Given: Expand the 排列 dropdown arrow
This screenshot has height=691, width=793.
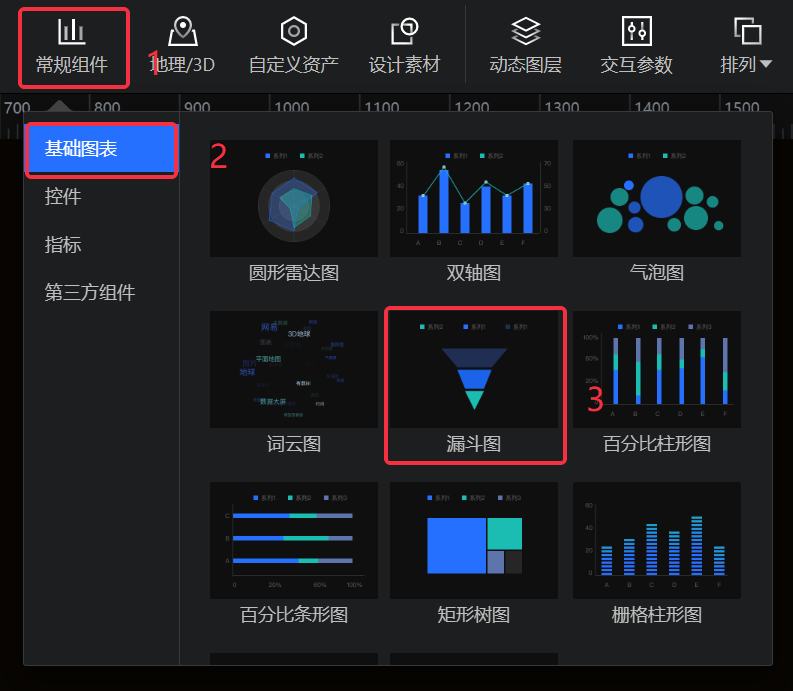Looking at the screenshot, I should (x=766, y=65).
